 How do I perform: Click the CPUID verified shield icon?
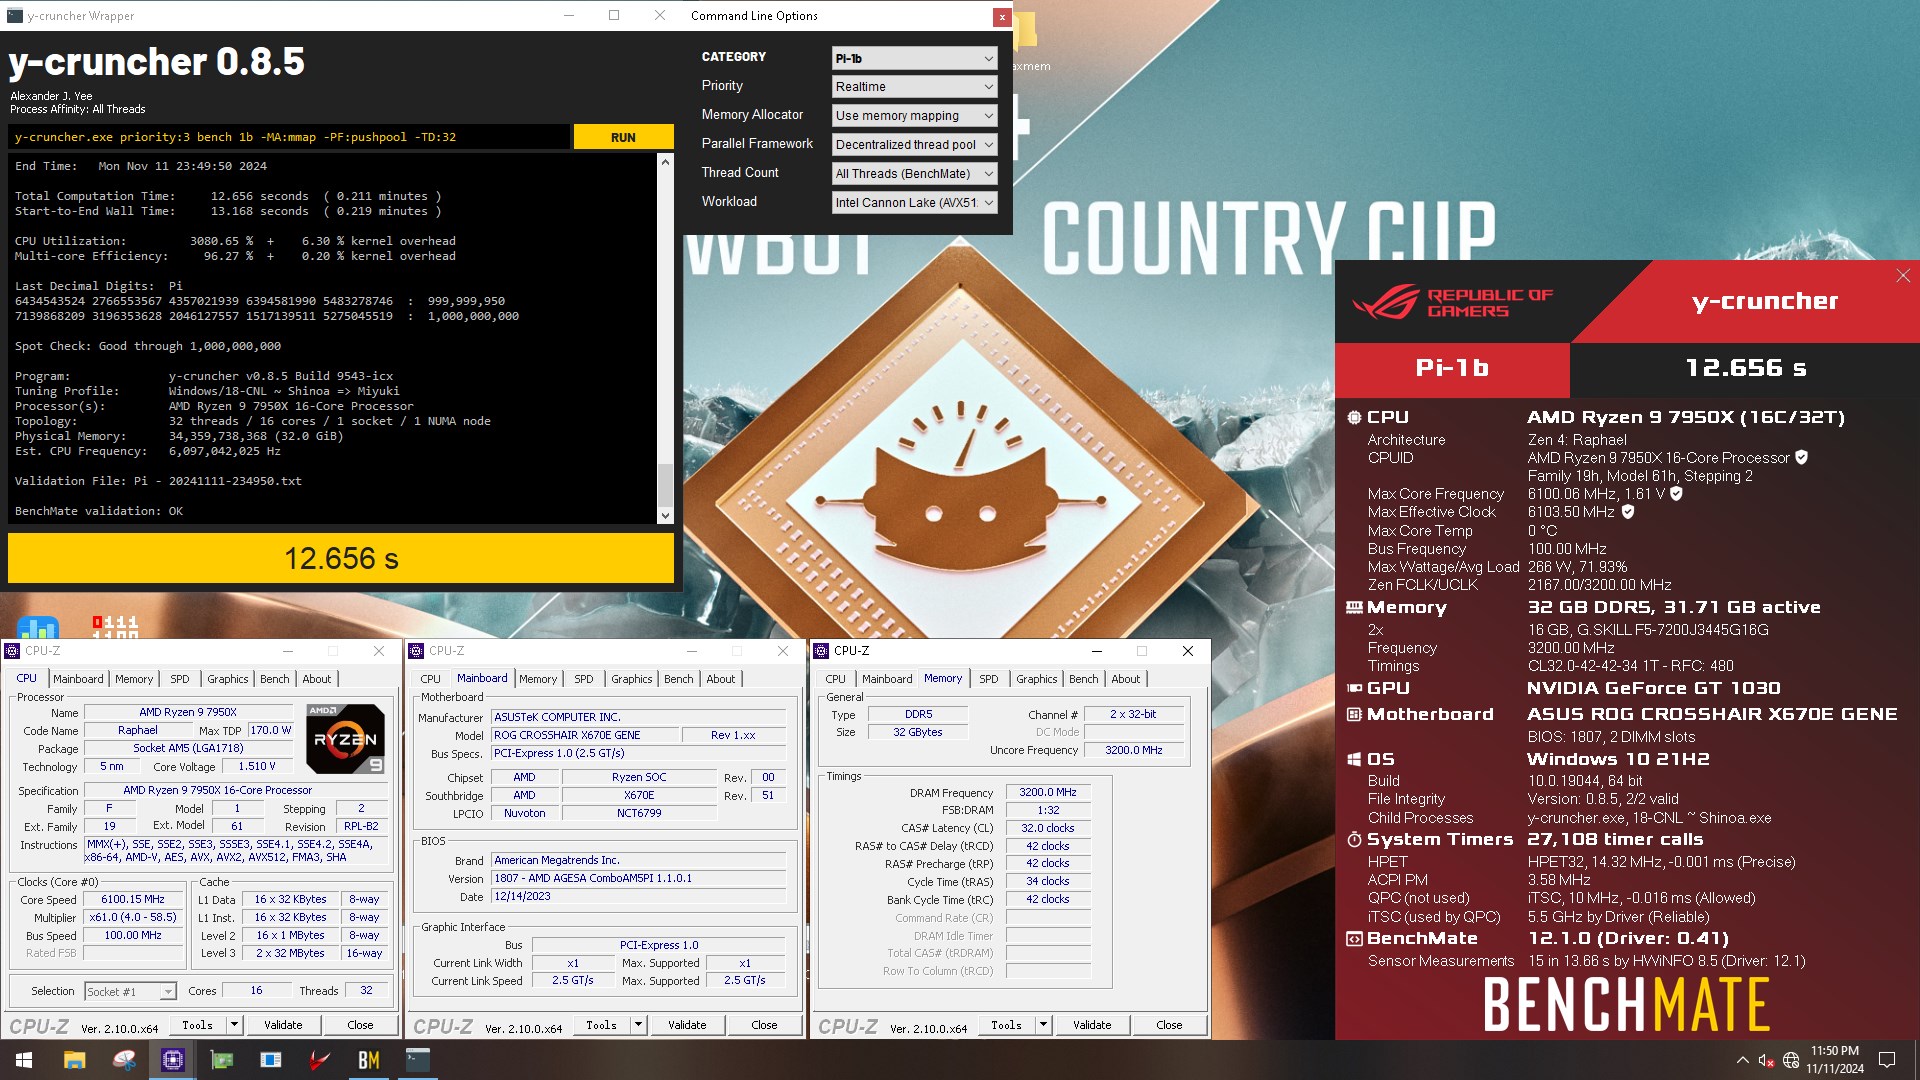(1801, 457)
